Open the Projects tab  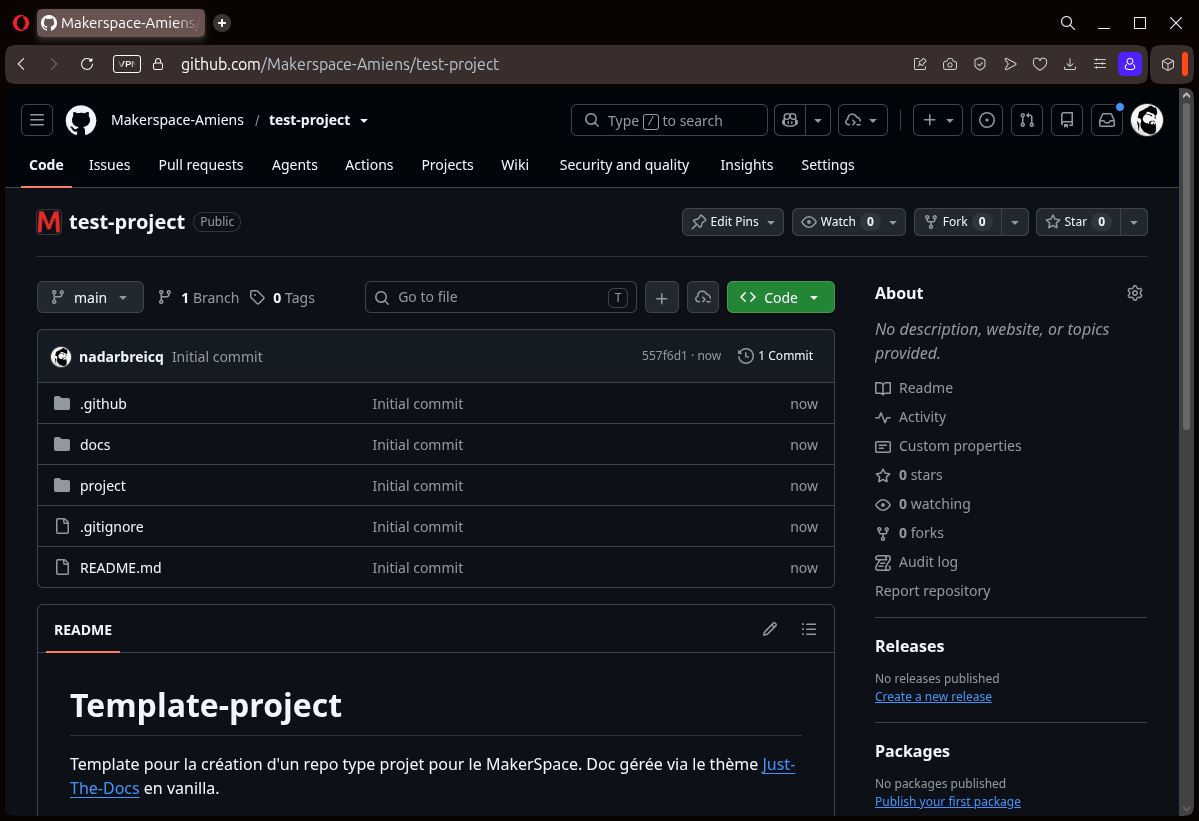click(447, 165)
